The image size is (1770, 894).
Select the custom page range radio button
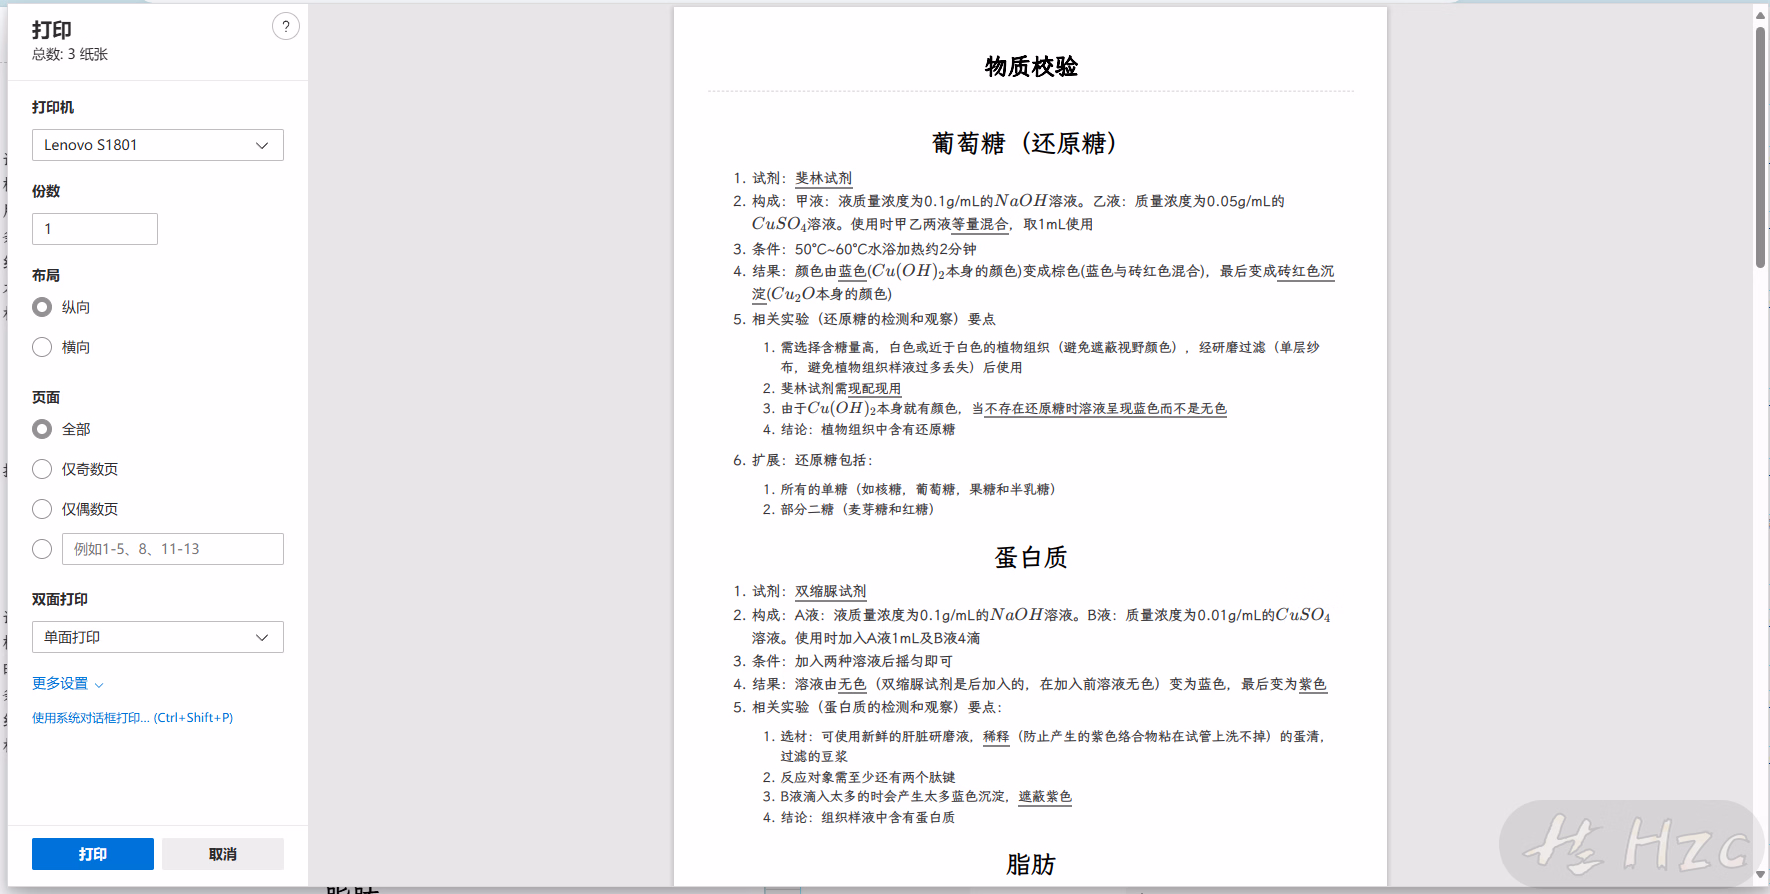tap(42, 549)
